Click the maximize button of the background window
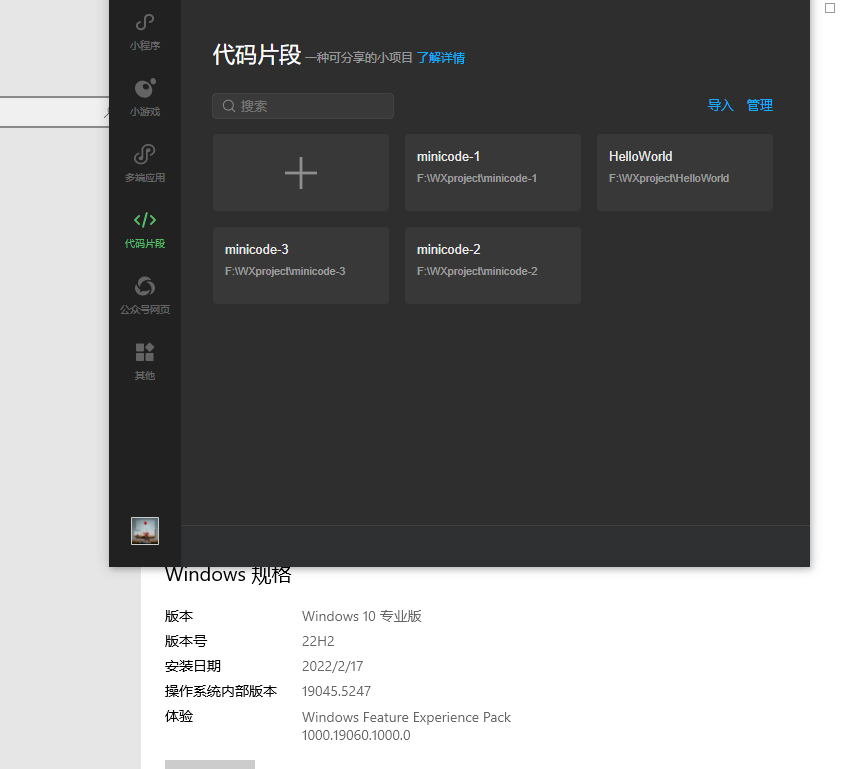The height and width of the screenshot is (769, 841). point(830,8)
